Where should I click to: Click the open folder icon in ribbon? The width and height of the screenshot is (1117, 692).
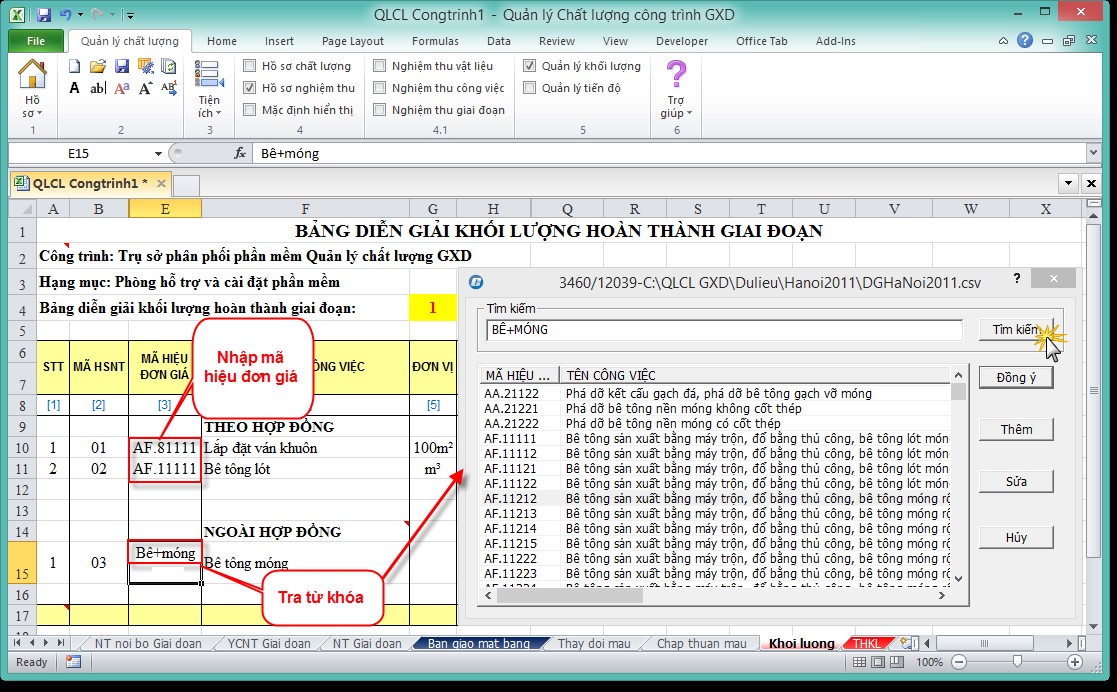[x=98, y=66]
